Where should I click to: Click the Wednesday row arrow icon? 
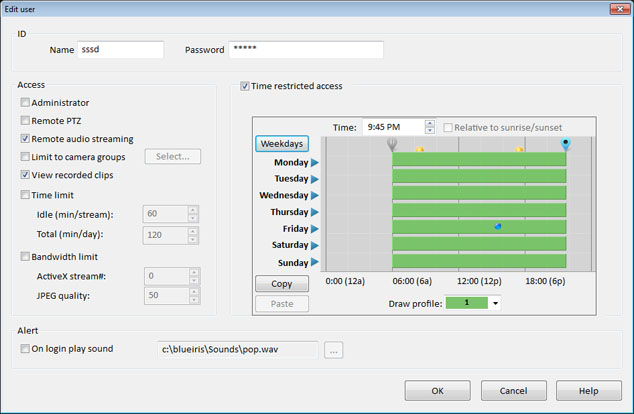(x=314, y=196)
